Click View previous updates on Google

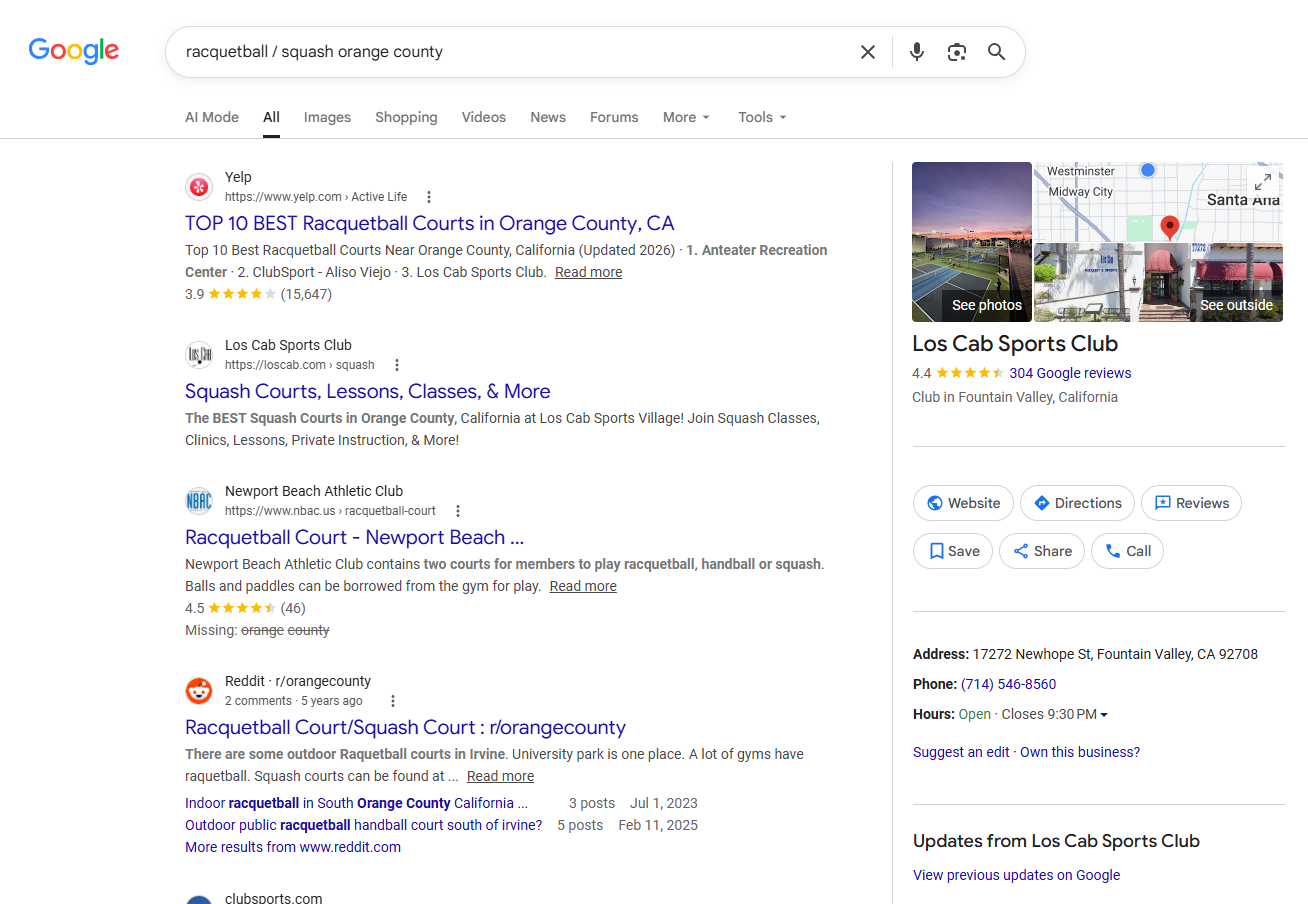[x=1016, y=875]
